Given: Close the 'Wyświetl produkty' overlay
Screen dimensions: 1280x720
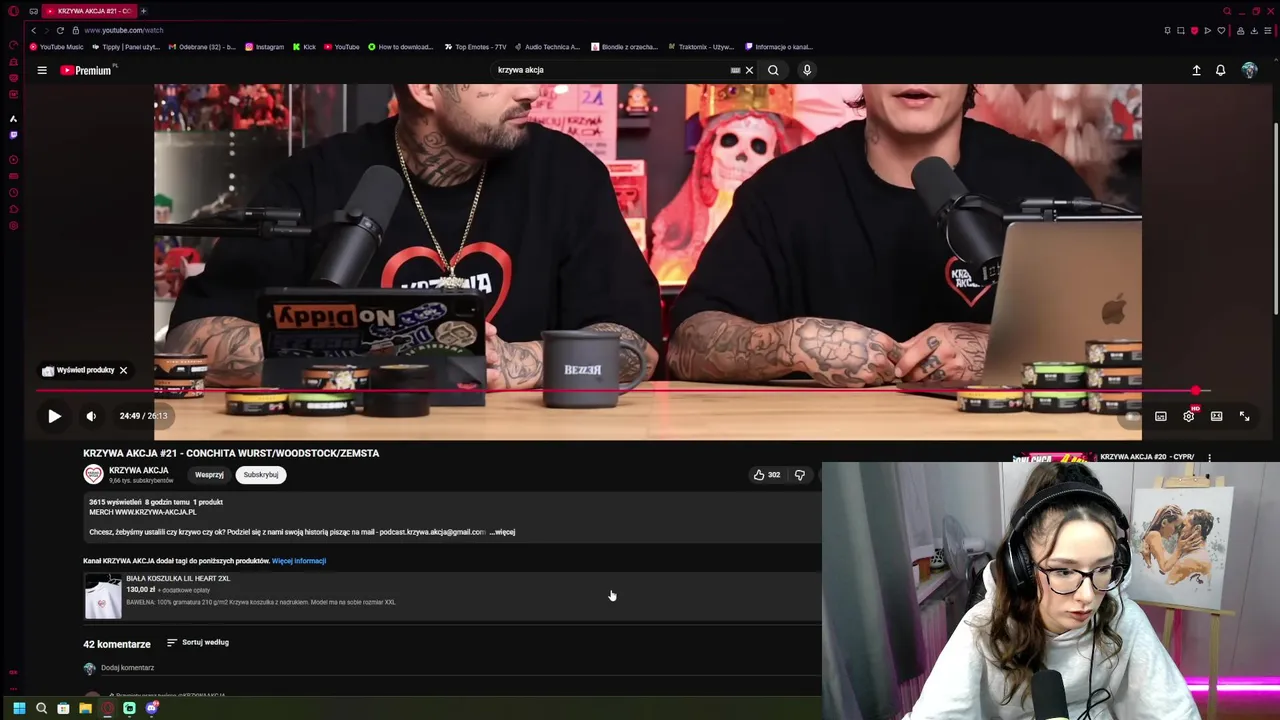Looking at the screenshot, I should click(123, 370).
